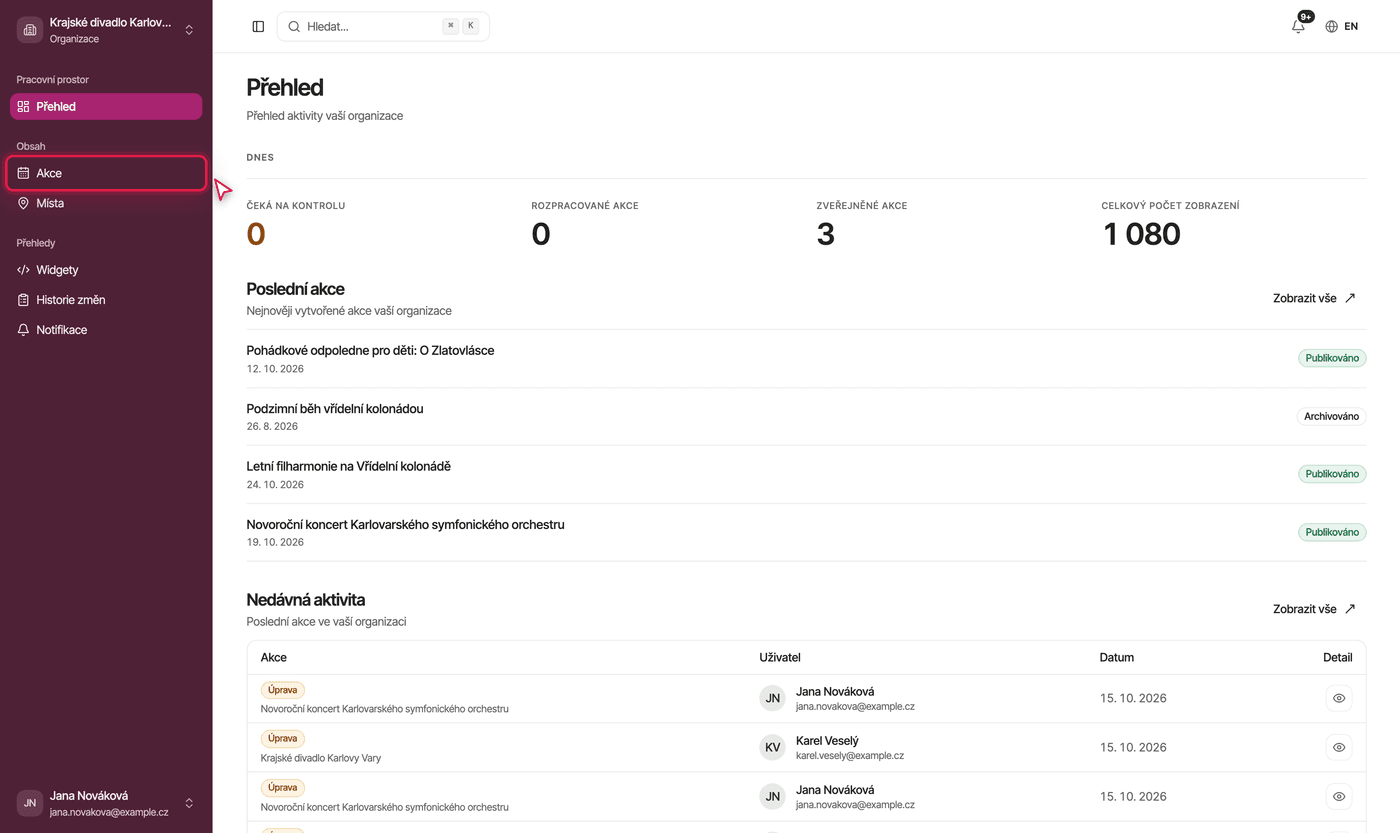Click the Datum column header
1400x833 pixels.
pyautogui.click(x=1117, y=657)
